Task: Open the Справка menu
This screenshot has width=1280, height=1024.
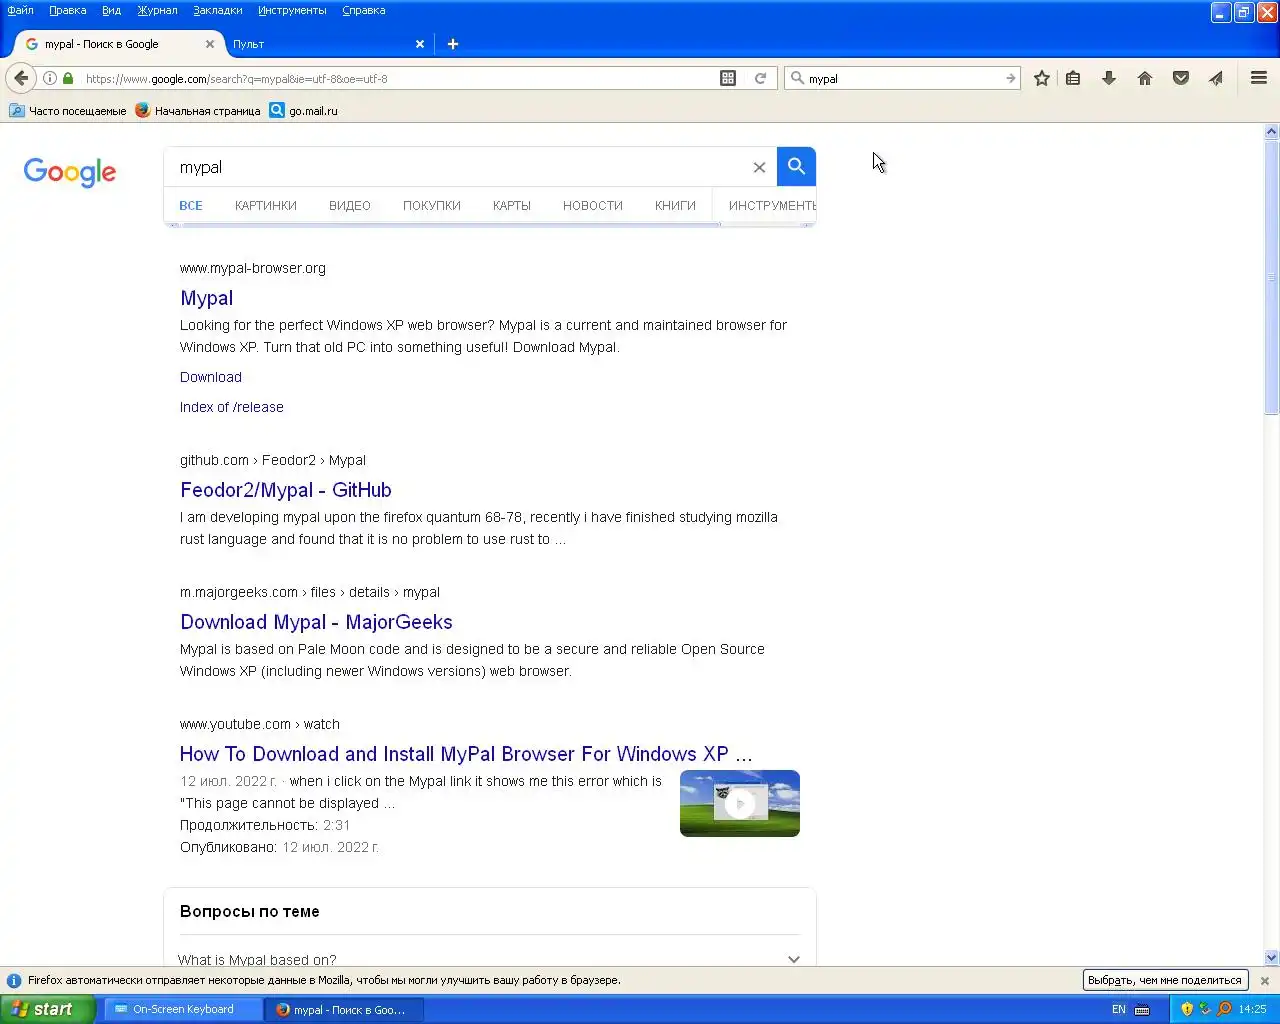Action: click(x=363, y=10)
